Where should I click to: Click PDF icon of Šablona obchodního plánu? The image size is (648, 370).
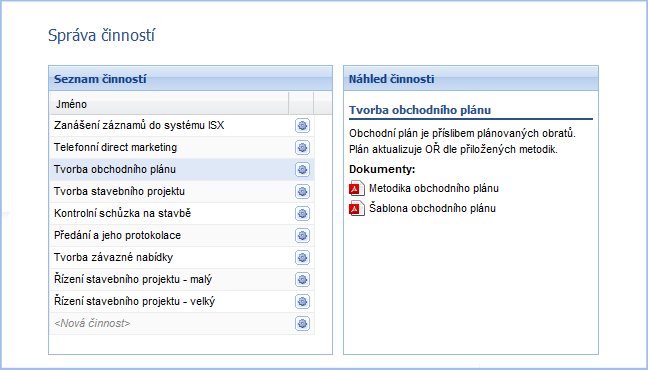coord(357,208)
